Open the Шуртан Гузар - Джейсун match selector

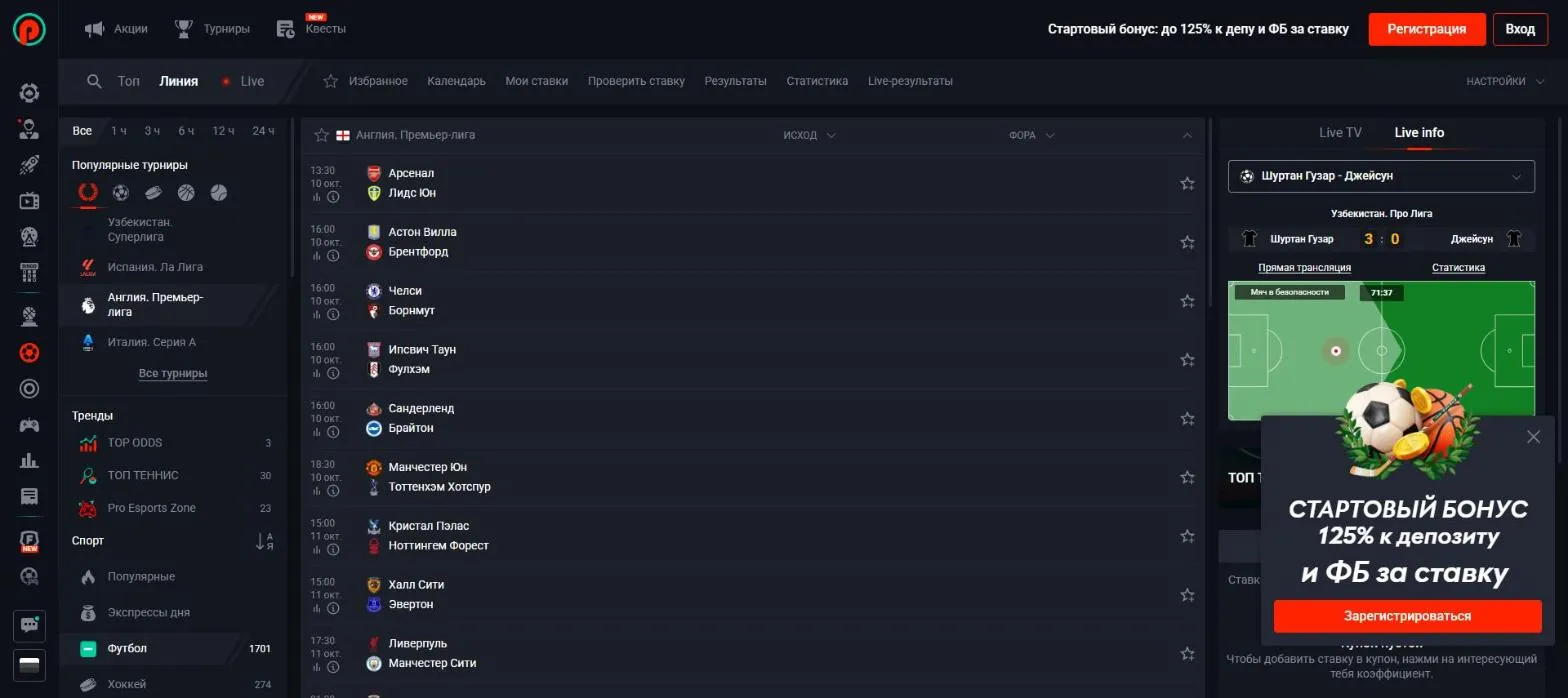pos(1381,176)
